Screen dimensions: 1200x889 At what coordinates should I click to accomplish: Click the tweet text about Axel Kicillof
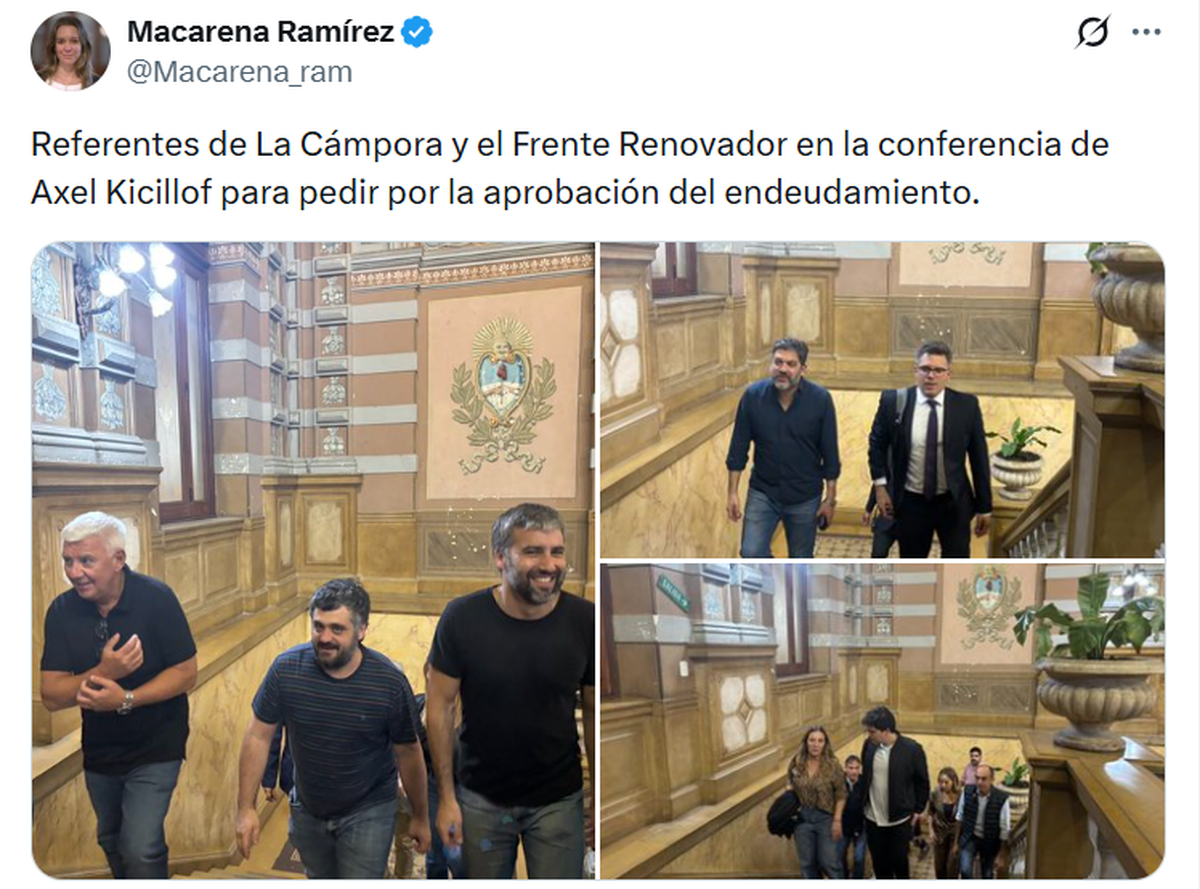coord(570,169)
